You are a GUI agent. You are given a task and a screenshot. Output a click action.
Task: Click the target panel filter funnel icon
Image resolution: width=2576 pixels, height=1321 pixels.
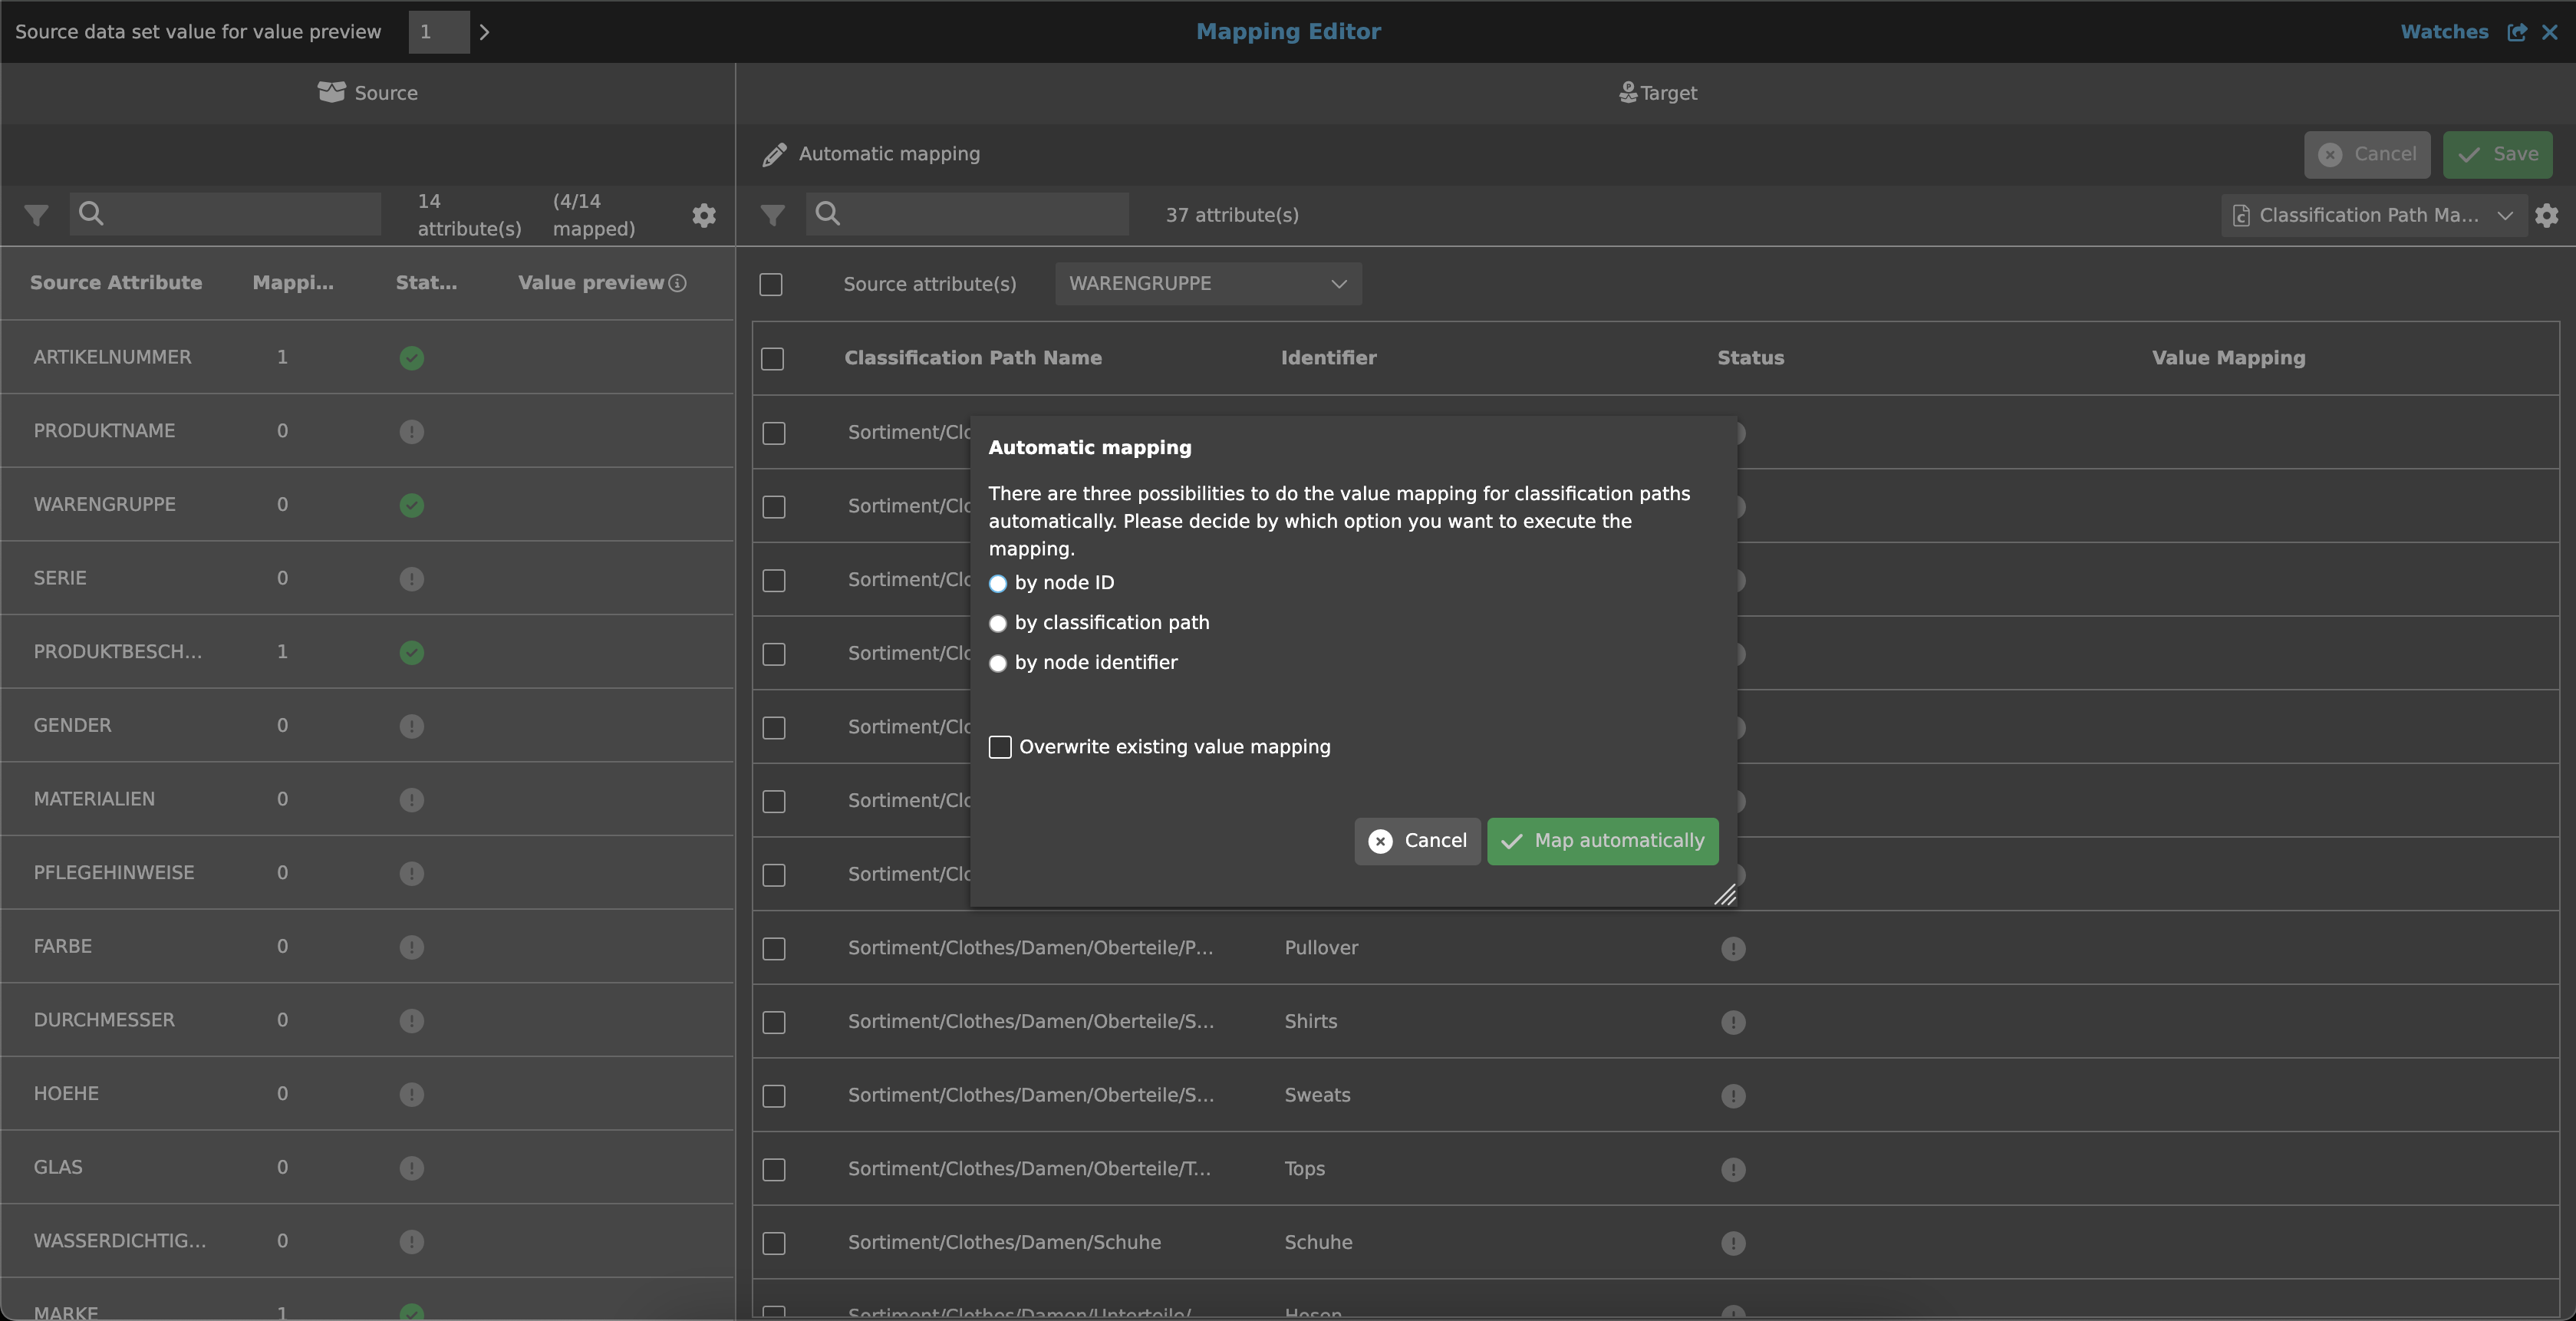(772, 215)
